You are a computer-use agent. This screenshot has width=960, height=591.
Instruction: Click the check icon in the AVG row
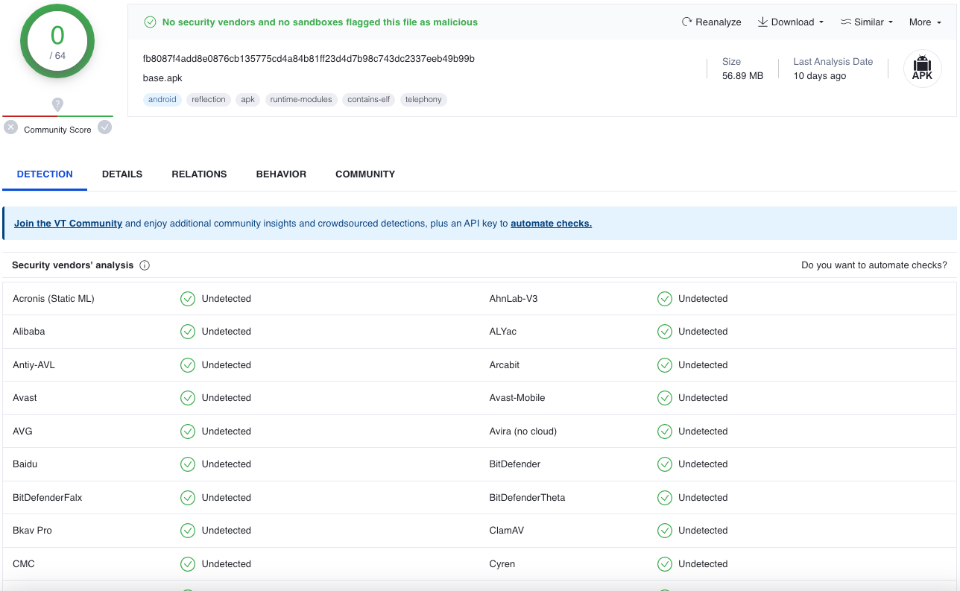point(187,431)
